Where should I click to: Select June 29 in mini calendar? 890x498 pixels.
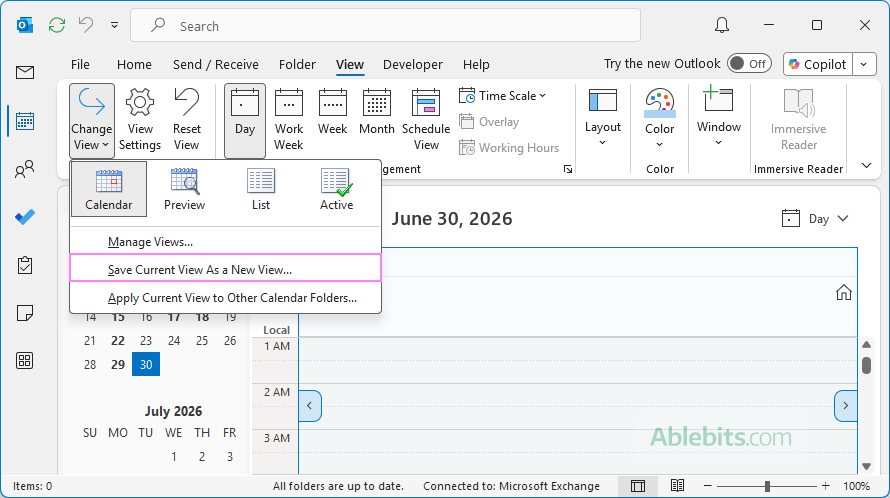pos(117,365)
